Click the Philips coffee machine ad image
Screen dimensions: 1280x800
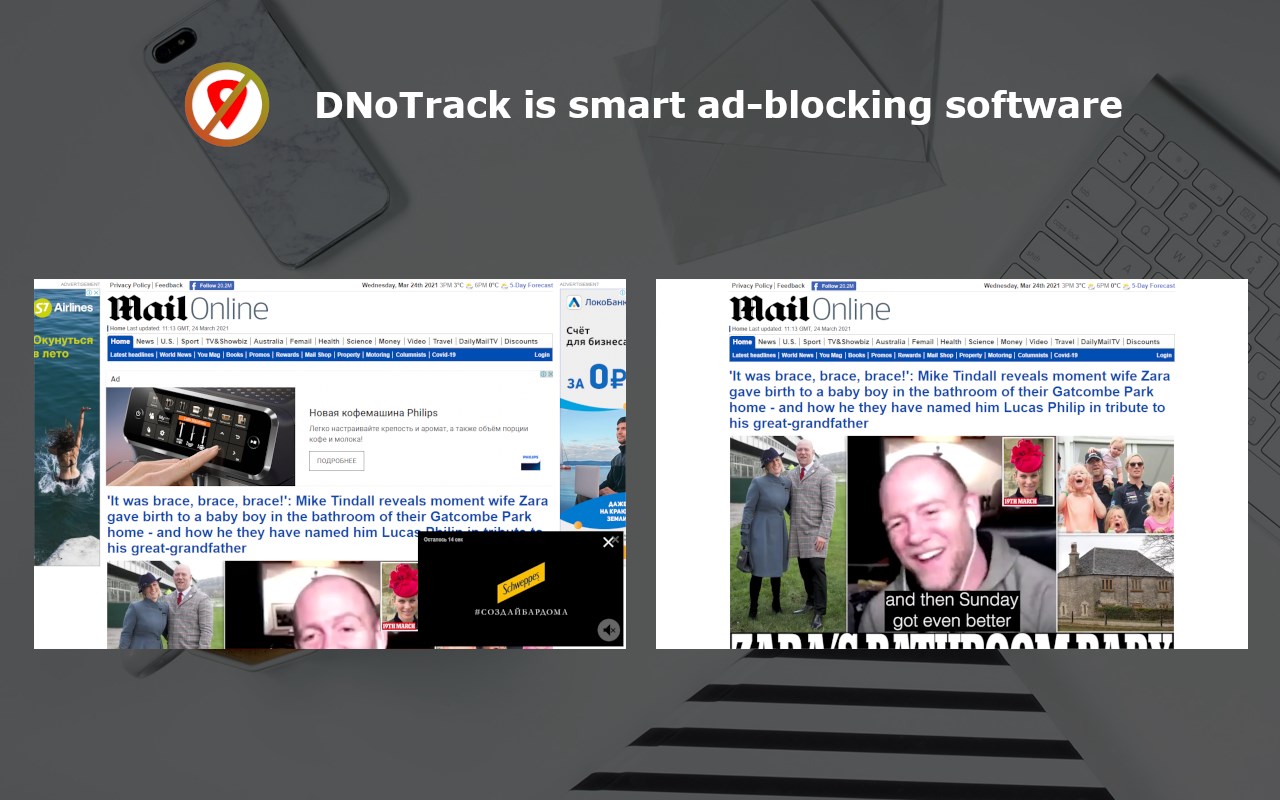(201, 436)
